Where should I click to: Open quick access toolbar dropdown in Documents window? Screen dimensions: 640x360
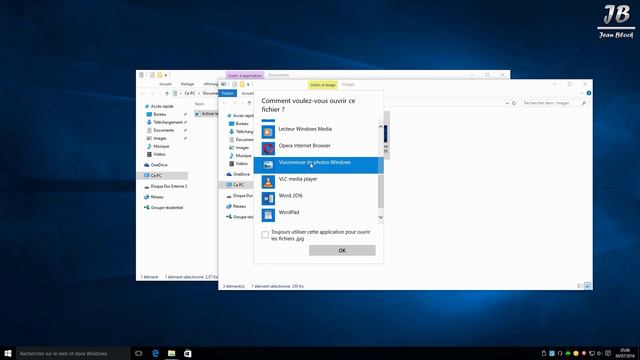point(166,75)
